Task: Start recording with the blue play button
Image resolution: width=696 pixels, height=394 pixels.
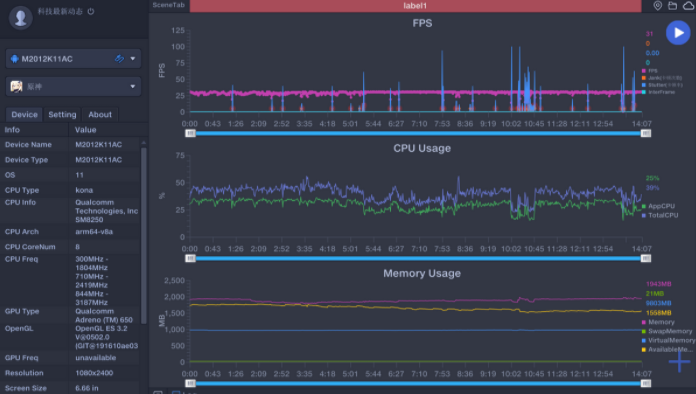Action: coord(678,33)
